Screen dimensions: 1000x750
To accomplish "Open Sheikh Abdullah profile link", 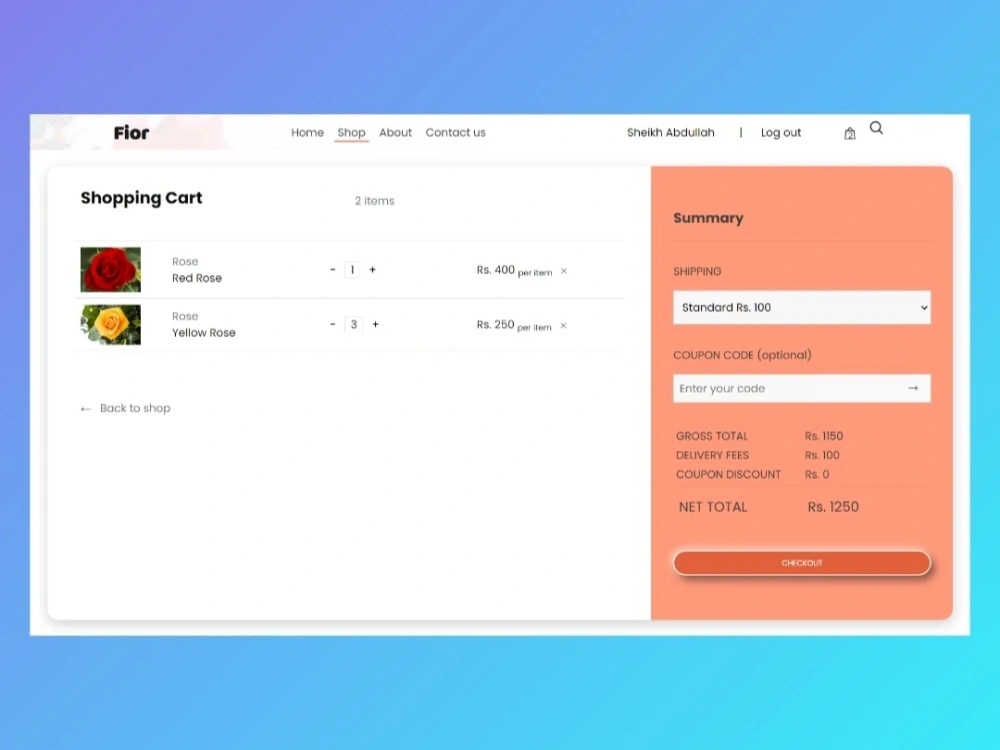I will 670,133.
